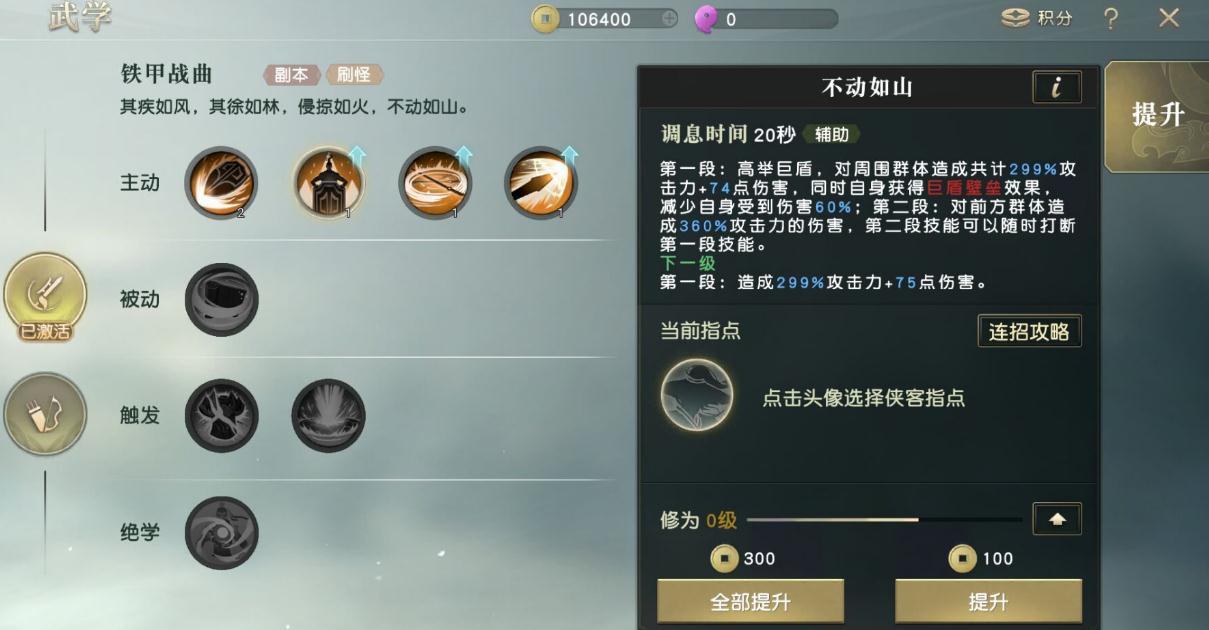Click the bottom 提升 upgrade button
Screen dimensions: 1209x630
point(988,602)
